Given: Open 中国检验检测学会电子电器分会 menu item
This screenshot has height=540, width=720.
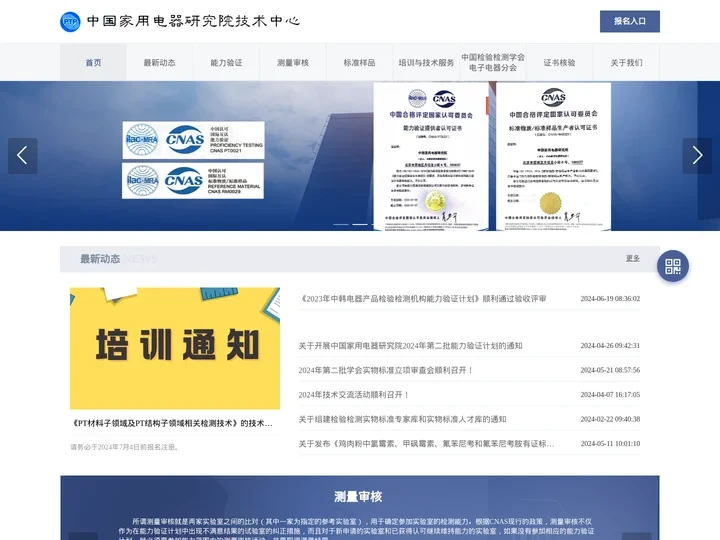Looking at the screenshot, I should [x=493, y=62].
